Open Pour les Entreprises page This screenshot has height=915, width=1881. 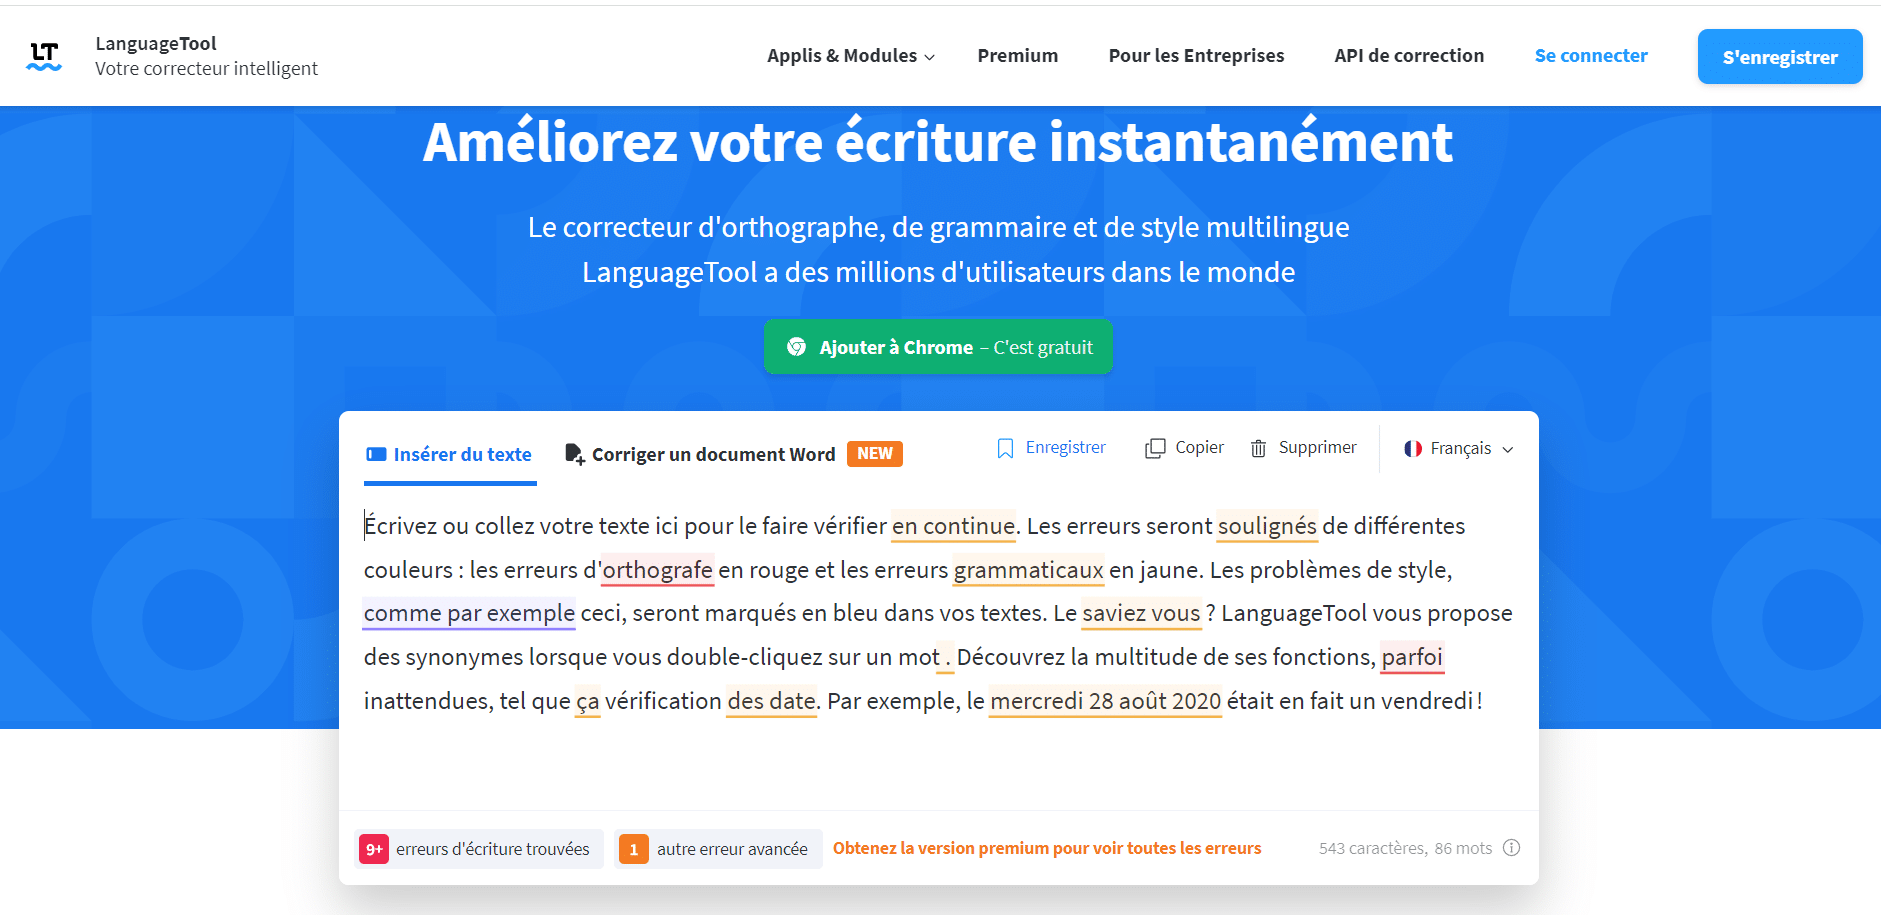pos(1196,56)
